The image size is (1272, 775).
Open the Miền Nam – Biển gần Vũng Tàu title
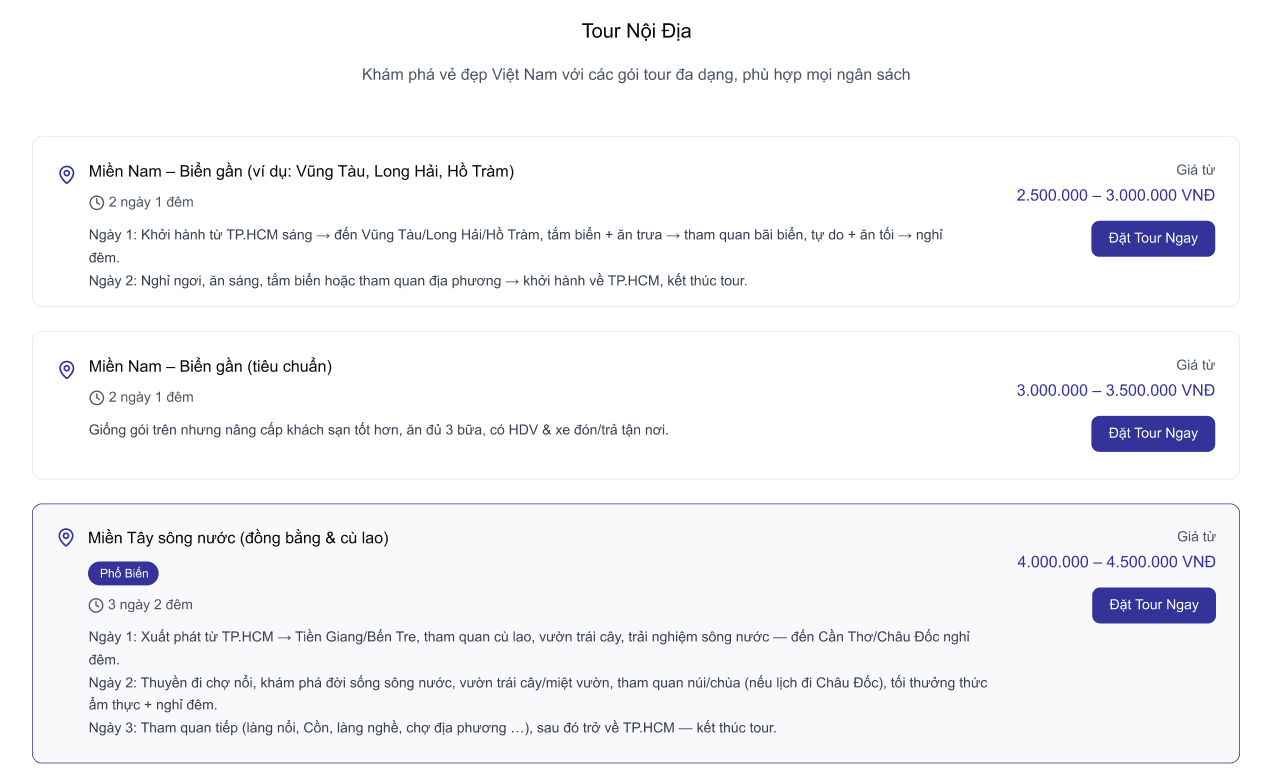(301, 172)
